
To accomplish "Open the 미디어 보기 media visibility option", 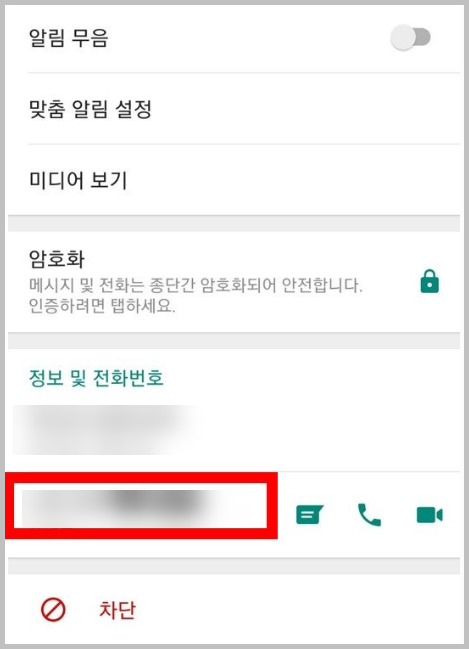I will (234, 180).
